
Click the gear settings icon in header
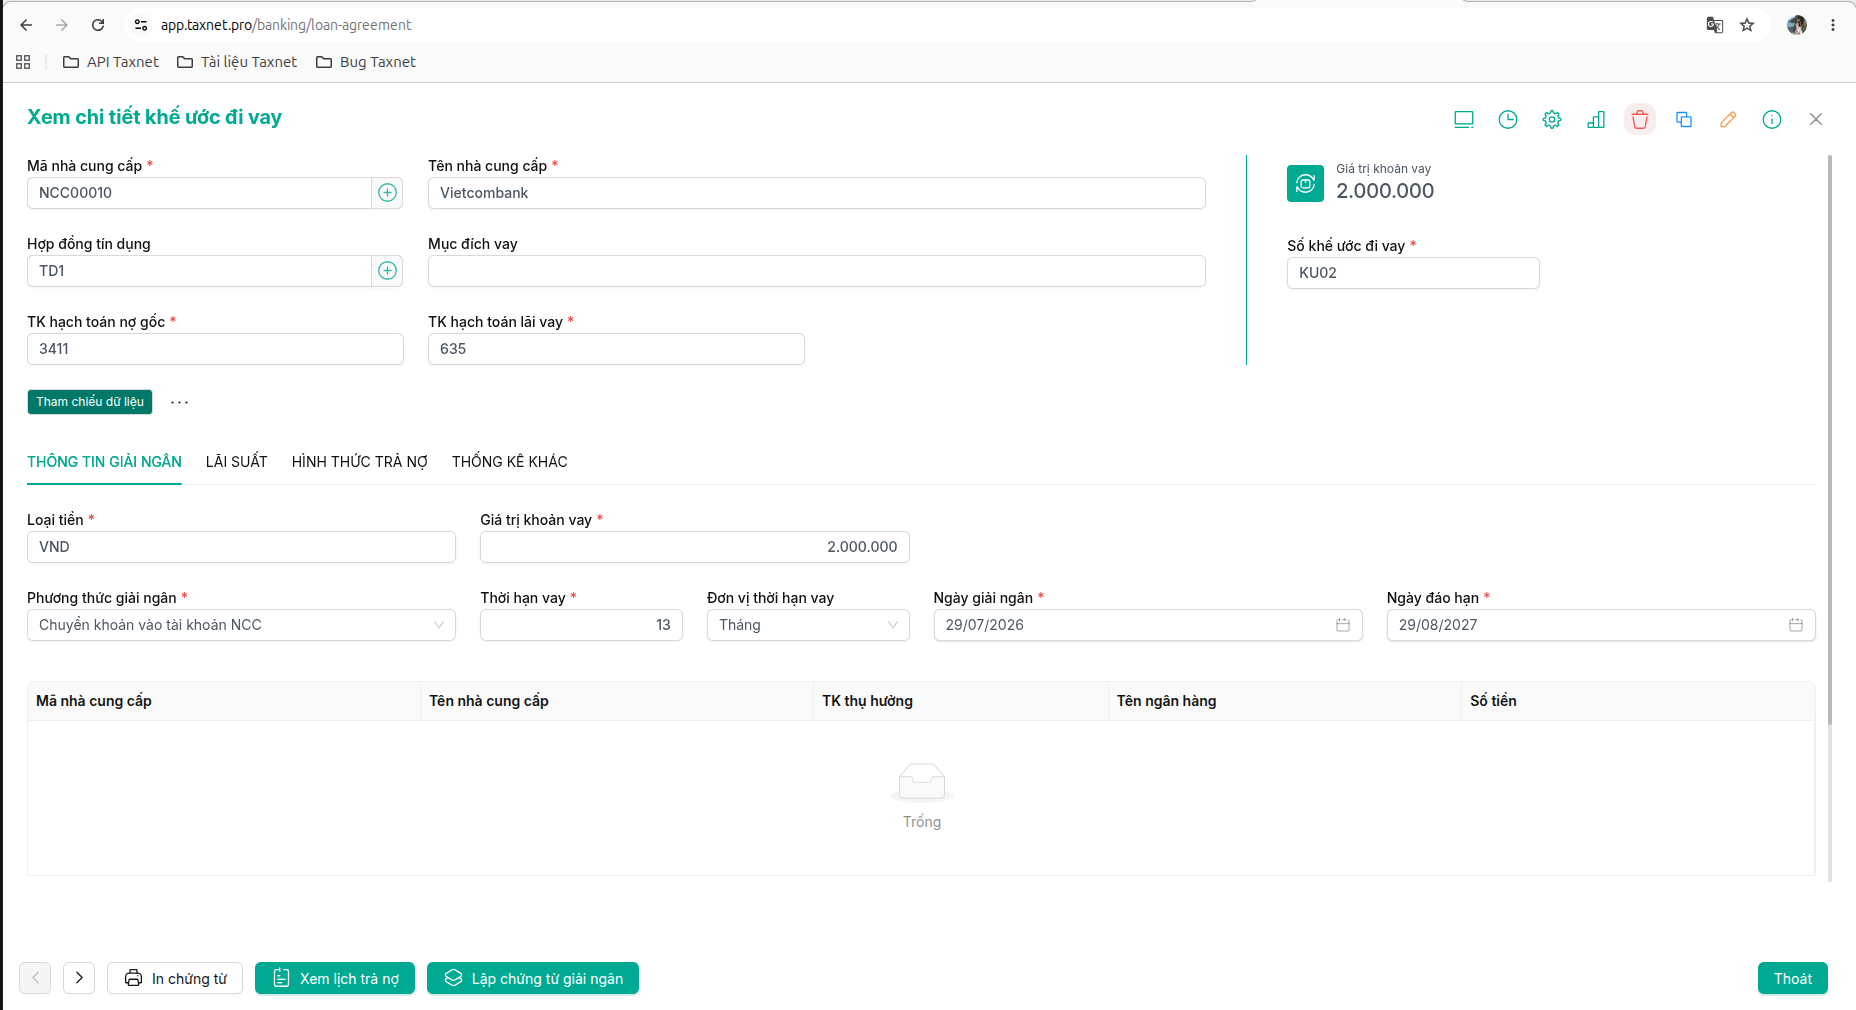pos(1552,120)
